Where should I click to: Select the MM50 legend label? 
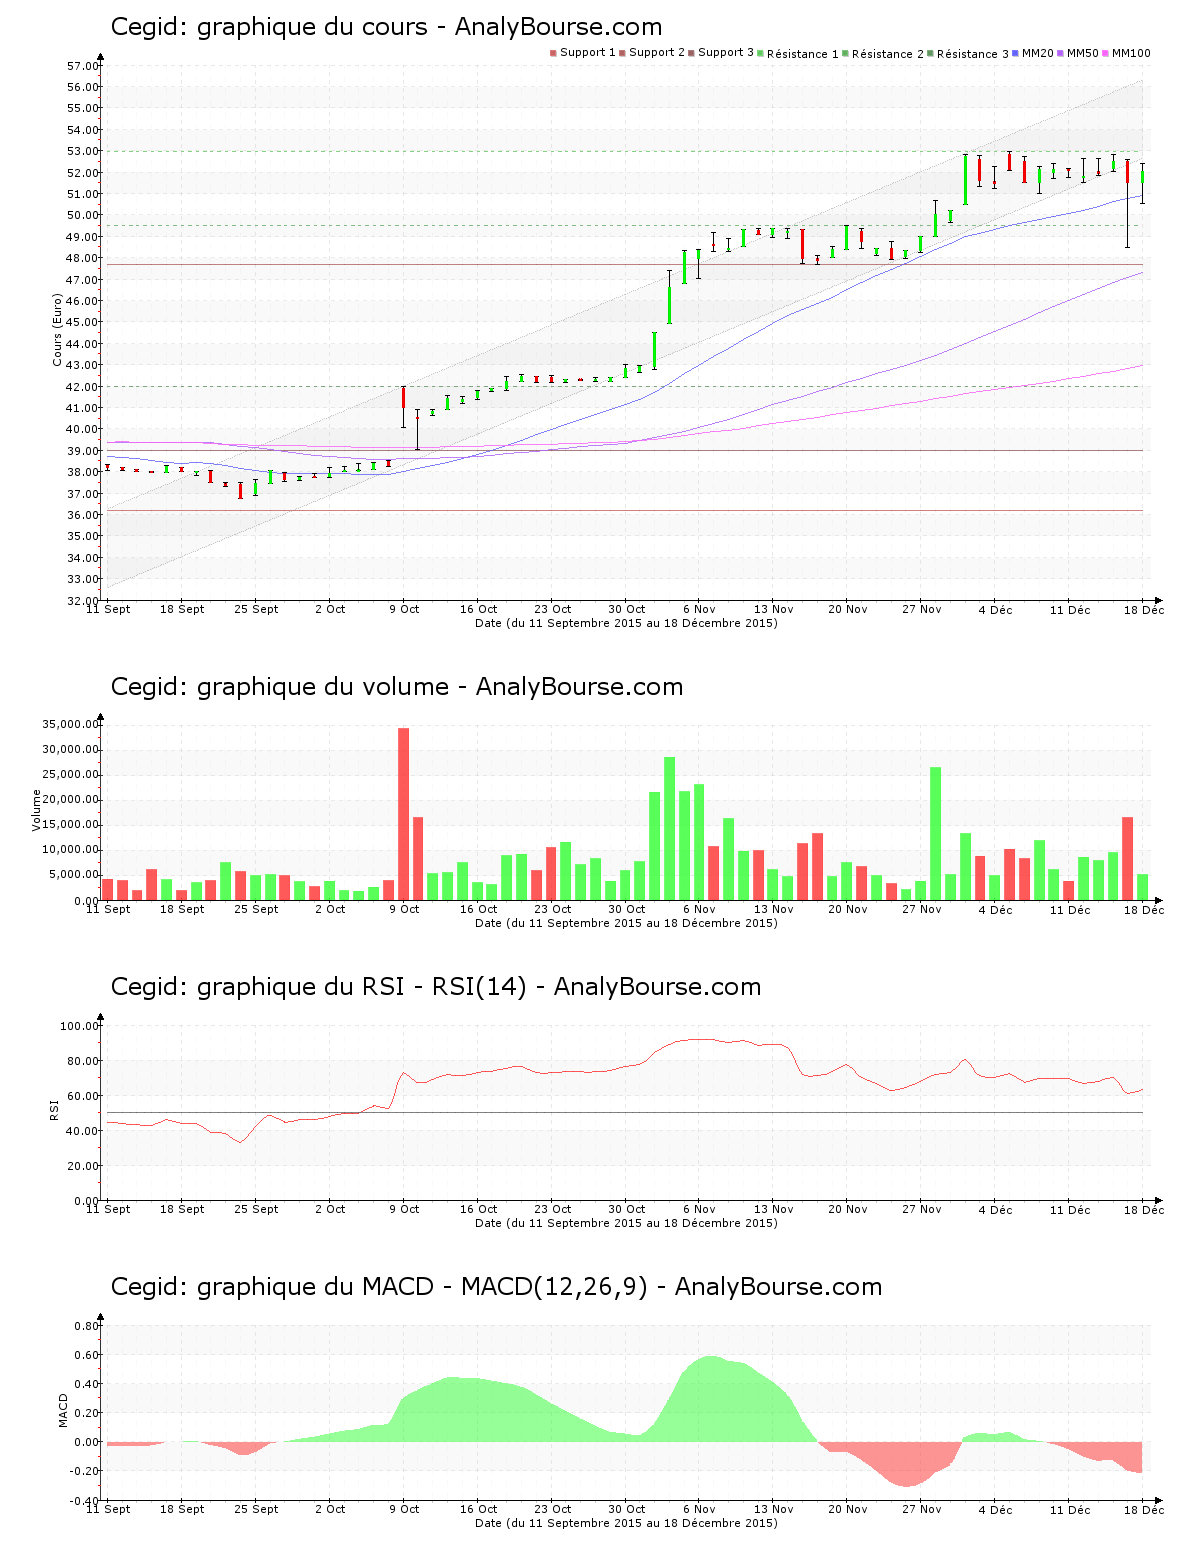coord(1083,53)
